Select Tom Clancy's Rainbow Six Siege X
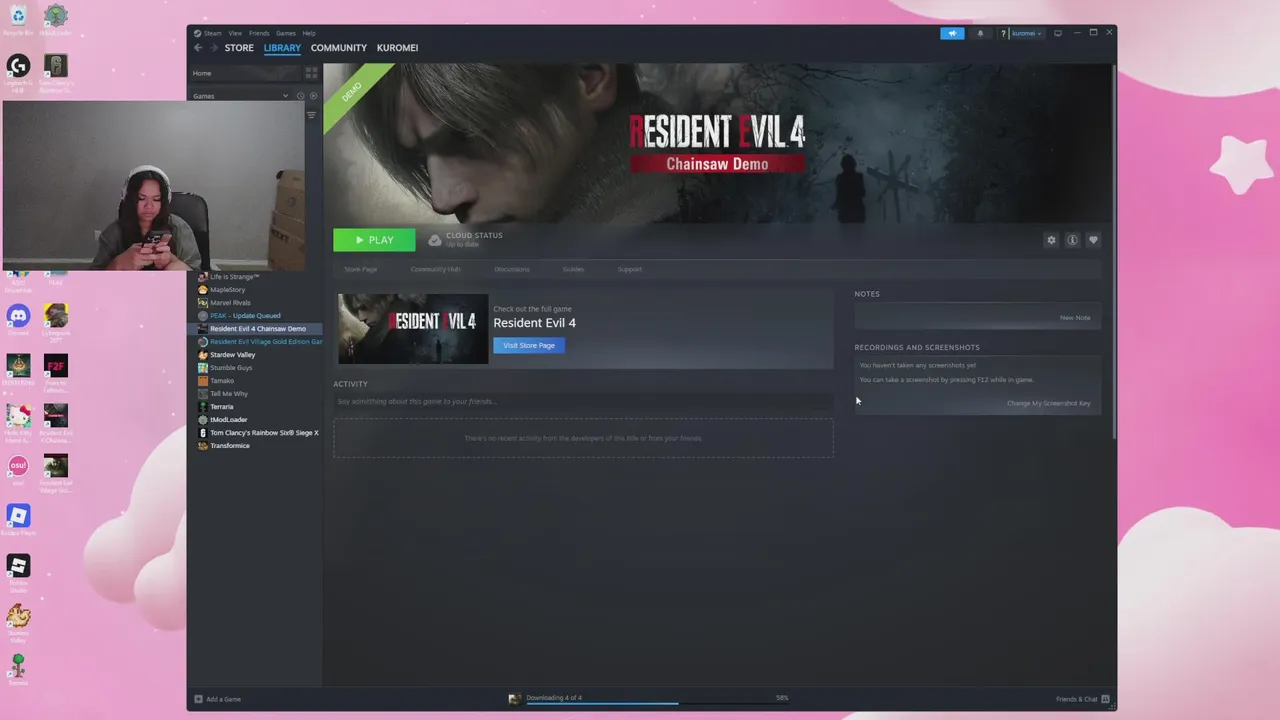This screenshot has height=720, width=1280. pyautogui.click(x=259, y=432)
